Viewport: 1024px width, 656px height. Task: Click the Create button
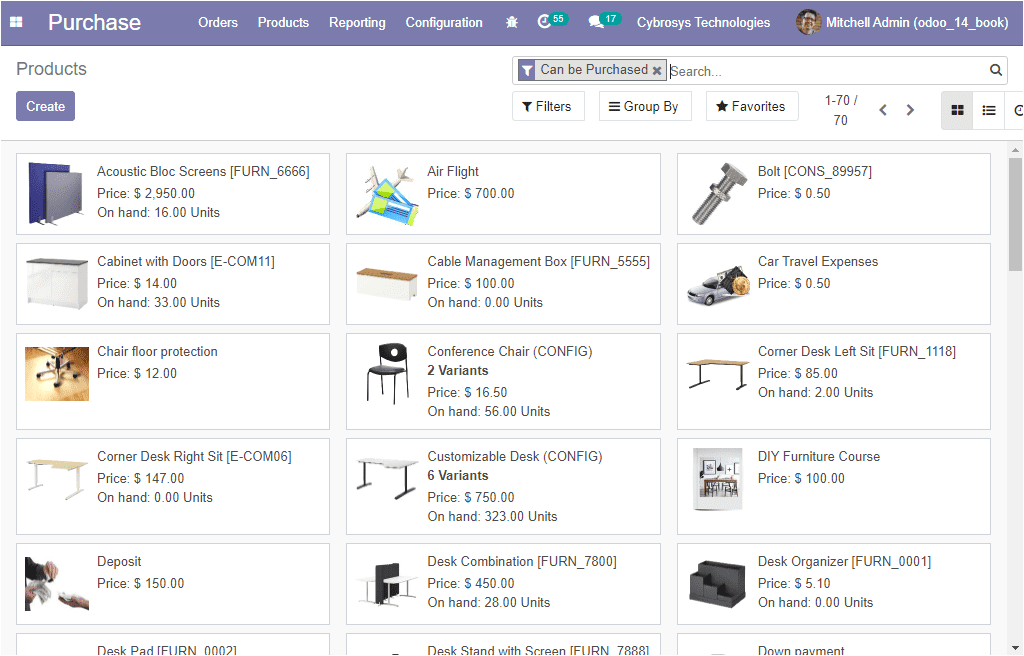(x=45, y=107)
